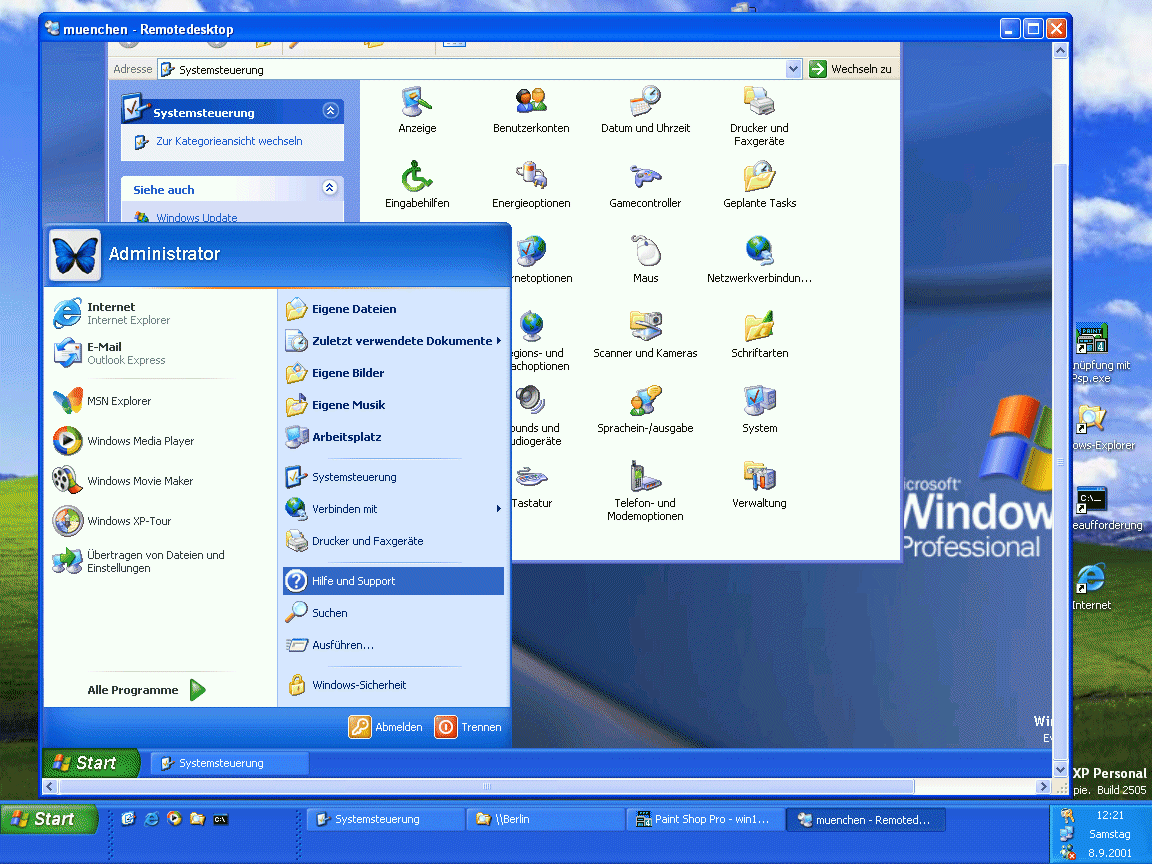Screen dimensions: 1152x864
Task: Click the command prompt quick launch icon
Action: pyautogui.click(x=220, y=819)
